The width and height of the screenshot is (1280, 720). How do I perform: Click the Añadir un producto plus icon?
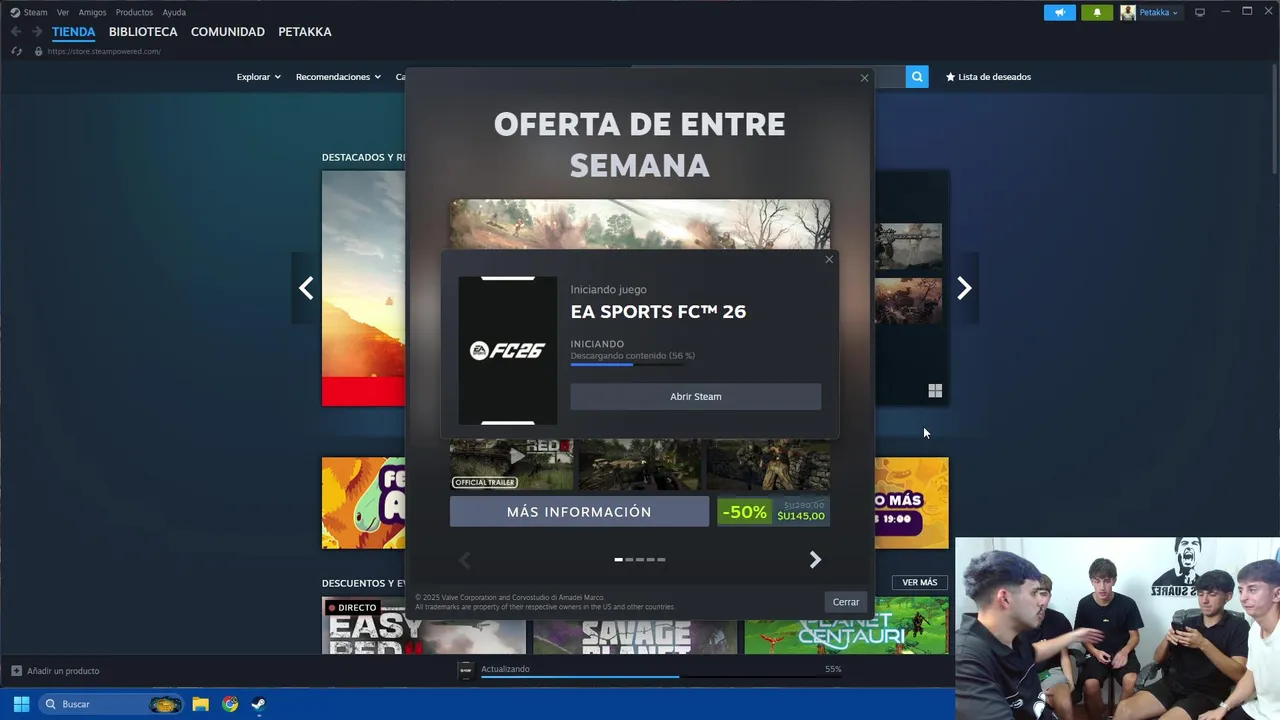(16, 671)
